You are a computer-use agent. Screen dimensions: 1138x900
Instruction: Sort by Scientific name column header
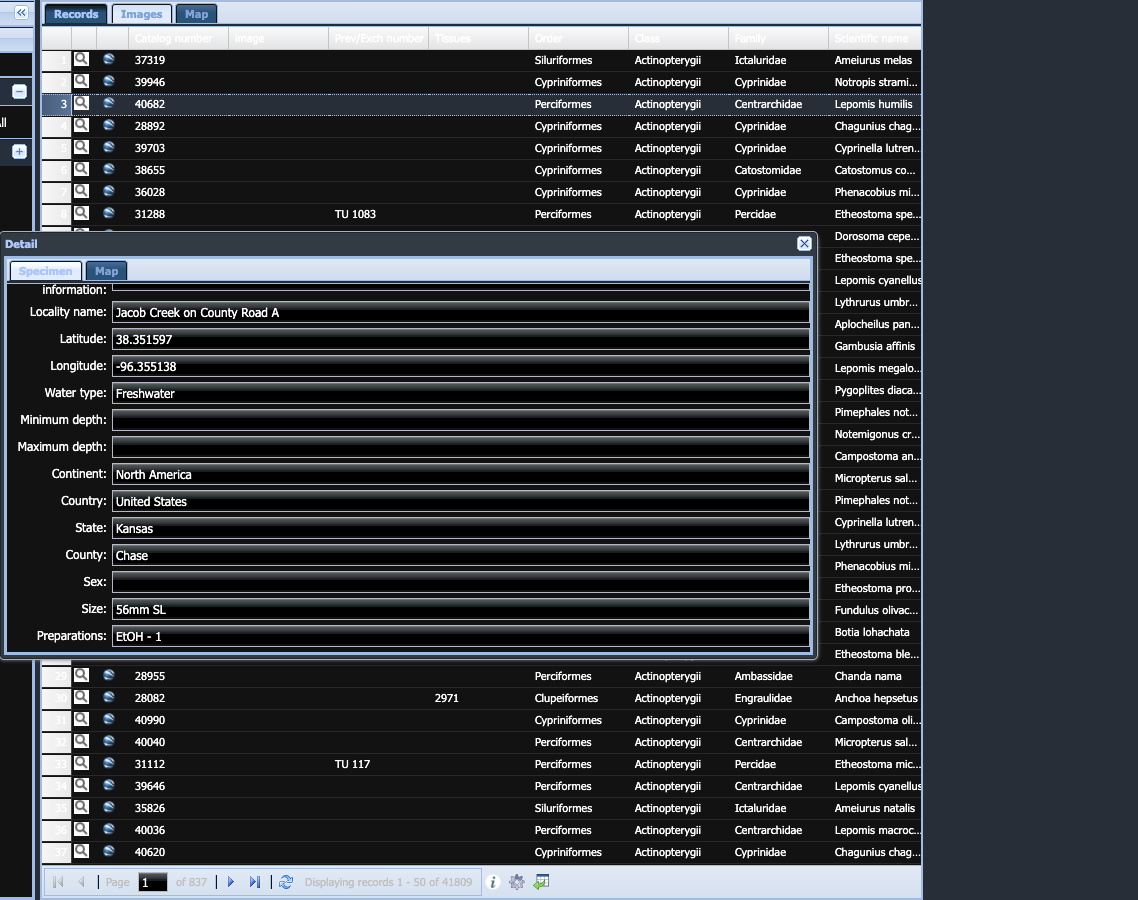875,38
